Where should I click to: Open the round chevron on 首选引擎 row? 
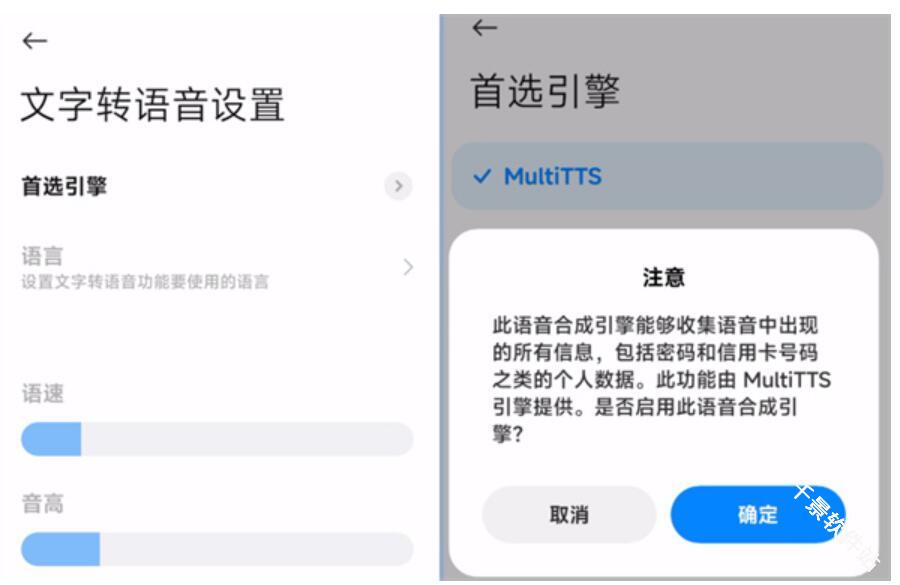point(398,186)
